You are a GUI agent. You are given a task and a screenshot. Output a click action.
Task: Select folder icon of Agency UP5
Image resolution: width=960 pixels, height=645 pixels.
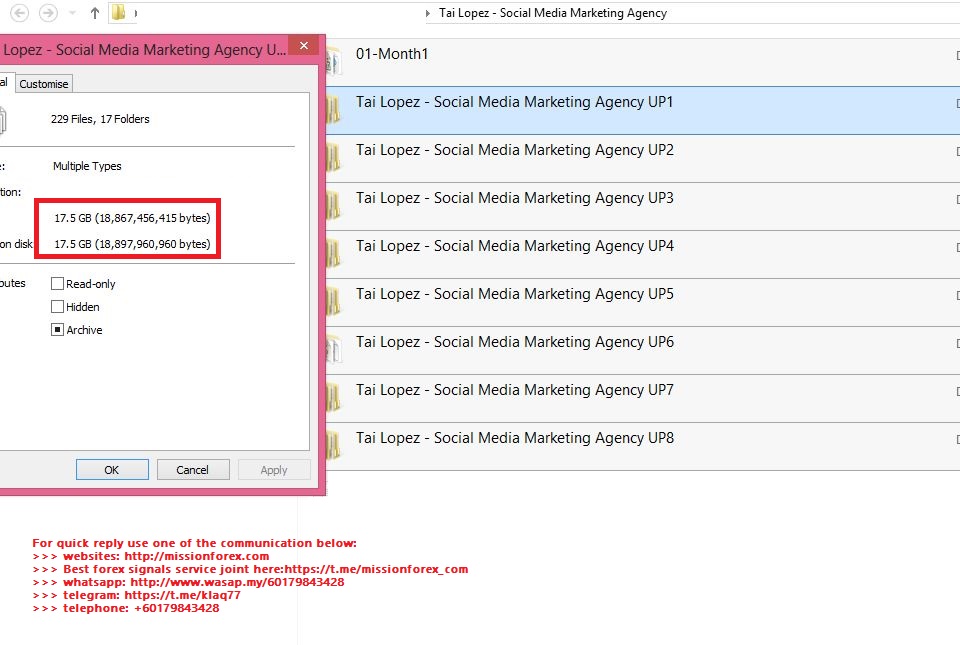[x=333, y=302]
